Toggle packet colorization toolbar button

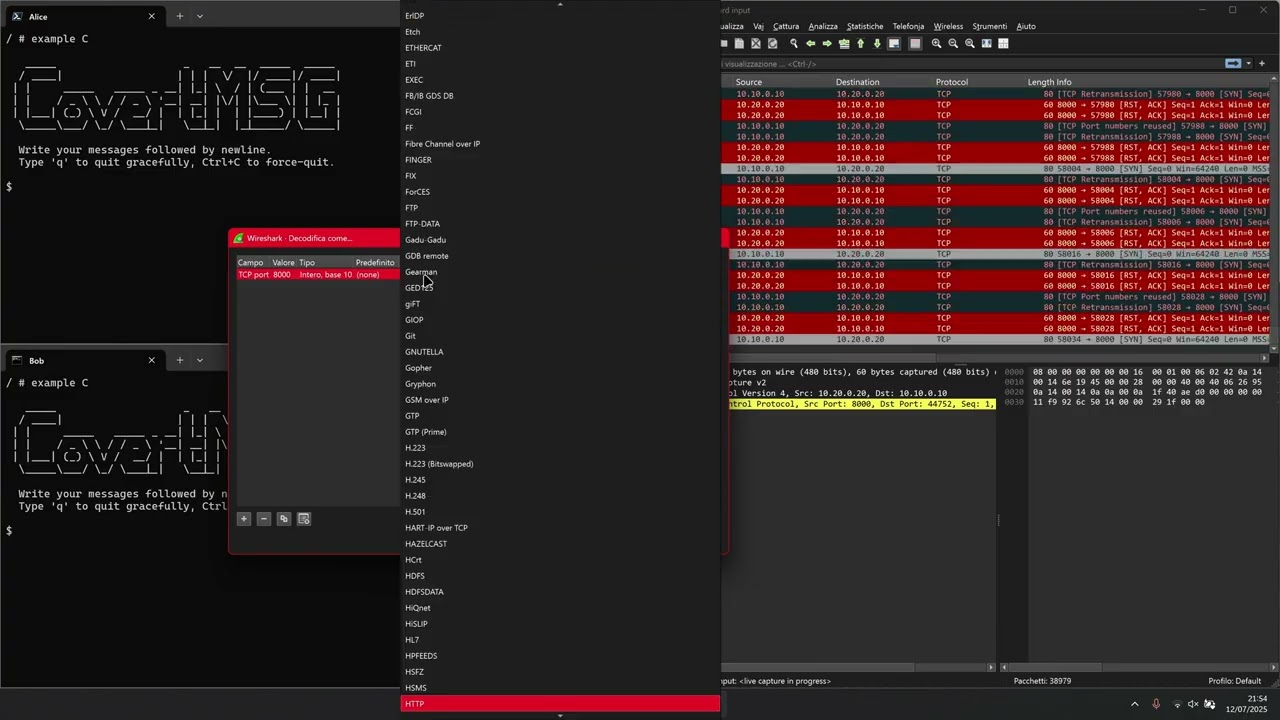[x=915, y=44]
